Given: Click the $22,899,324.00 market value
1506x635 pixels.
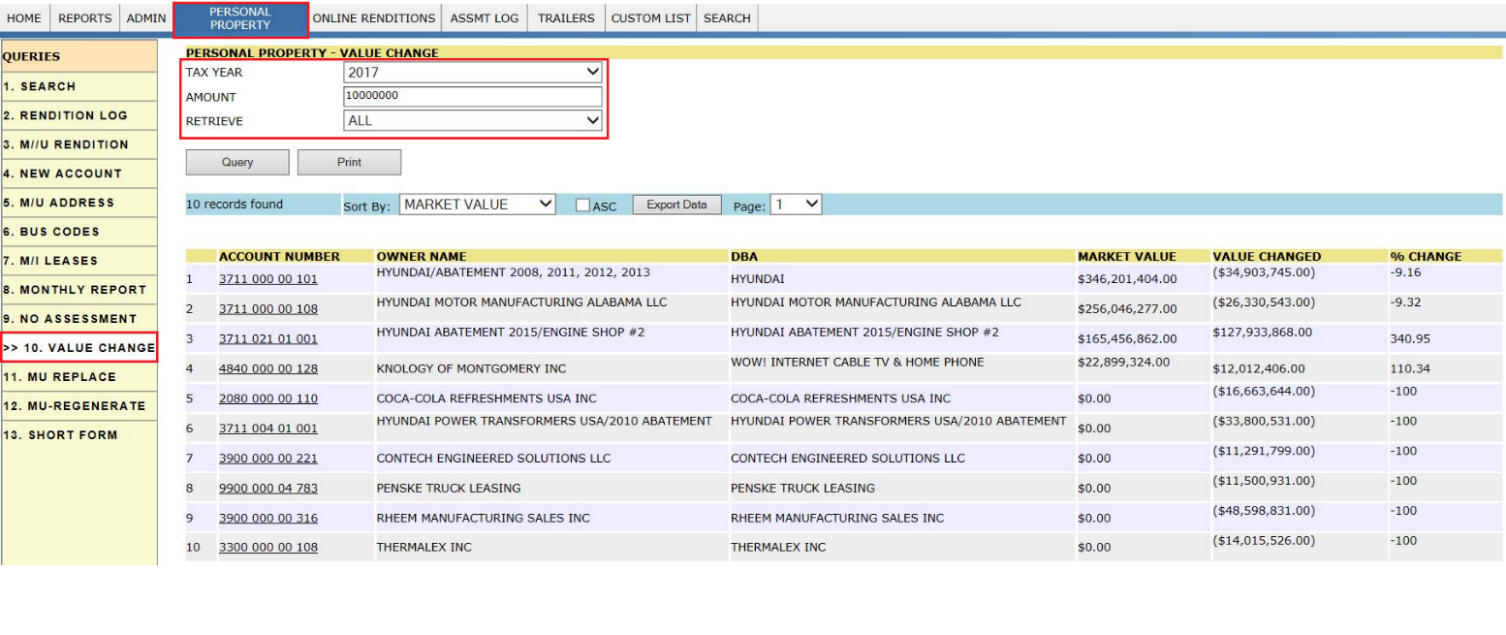Looking at the screenshot, I should (x=1123, y=362).
